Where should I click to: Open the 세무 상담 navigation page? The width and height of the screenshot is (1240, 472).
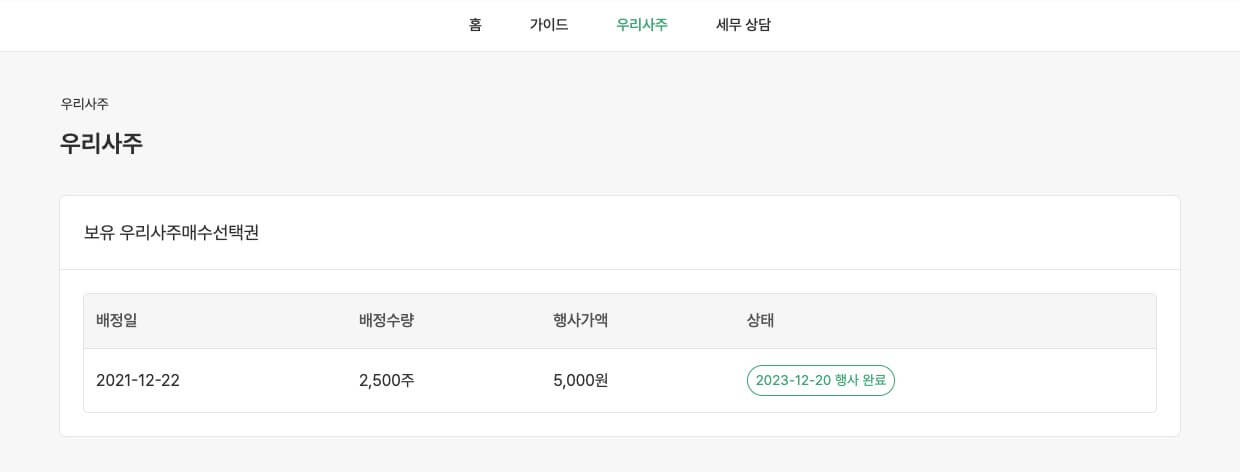[744, 25]
